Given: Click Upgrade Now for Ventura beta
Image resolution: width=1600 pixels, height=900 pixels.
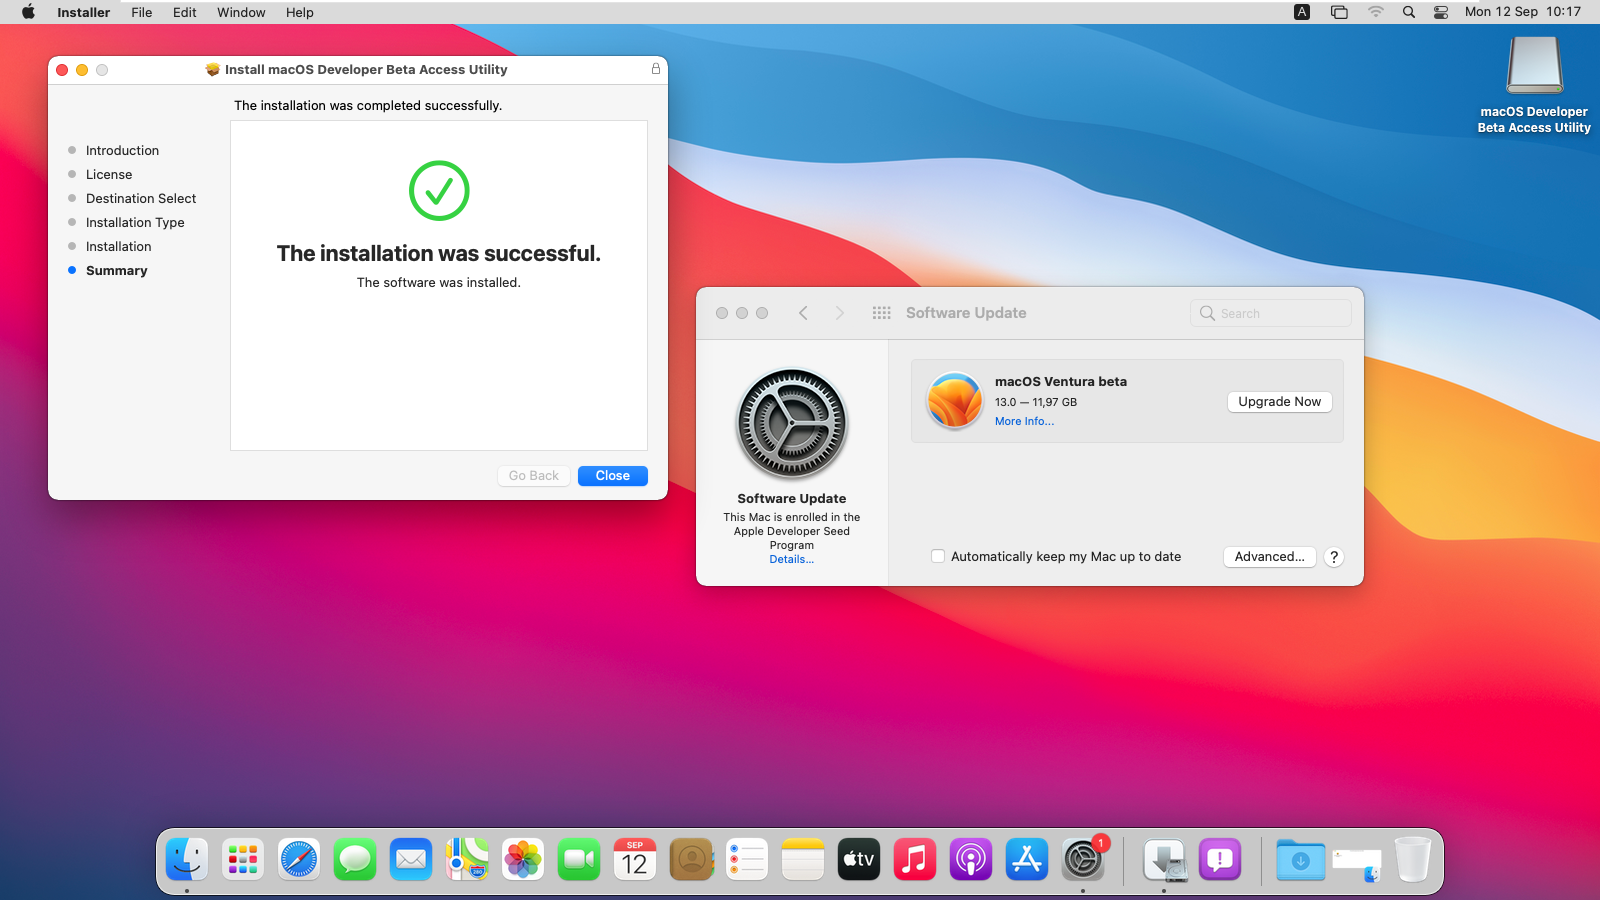Looking at the screenshot, I should click(1279, 401).
